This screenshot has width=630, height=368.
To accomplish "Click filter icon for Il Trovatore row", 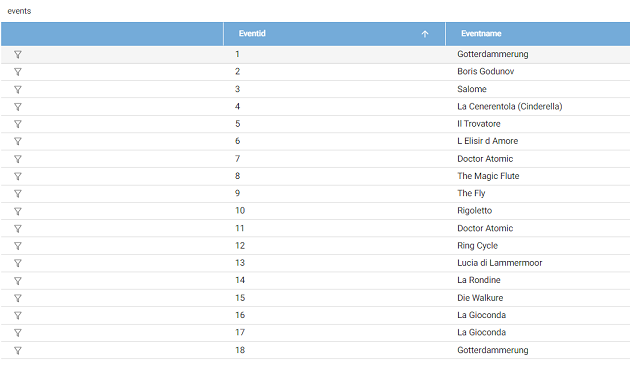I will 18,124.
